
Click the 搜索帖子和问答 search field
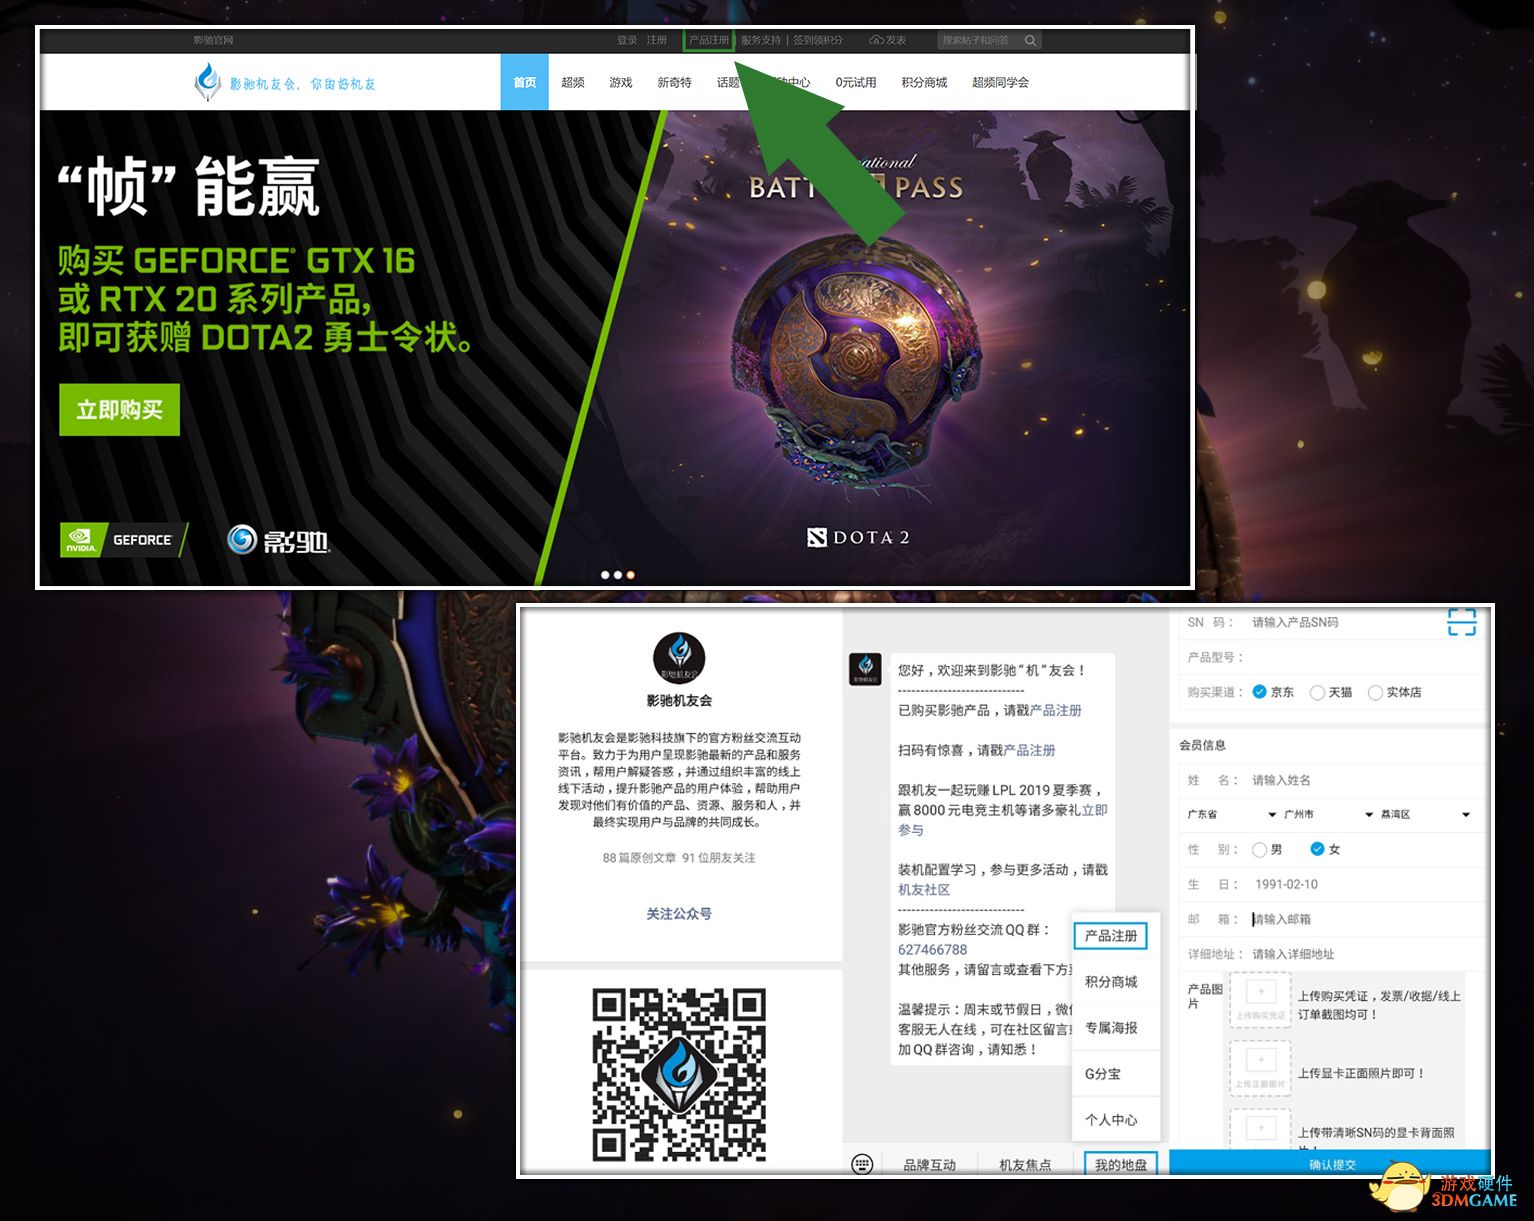pyautogui.click(x=980, y=40)
